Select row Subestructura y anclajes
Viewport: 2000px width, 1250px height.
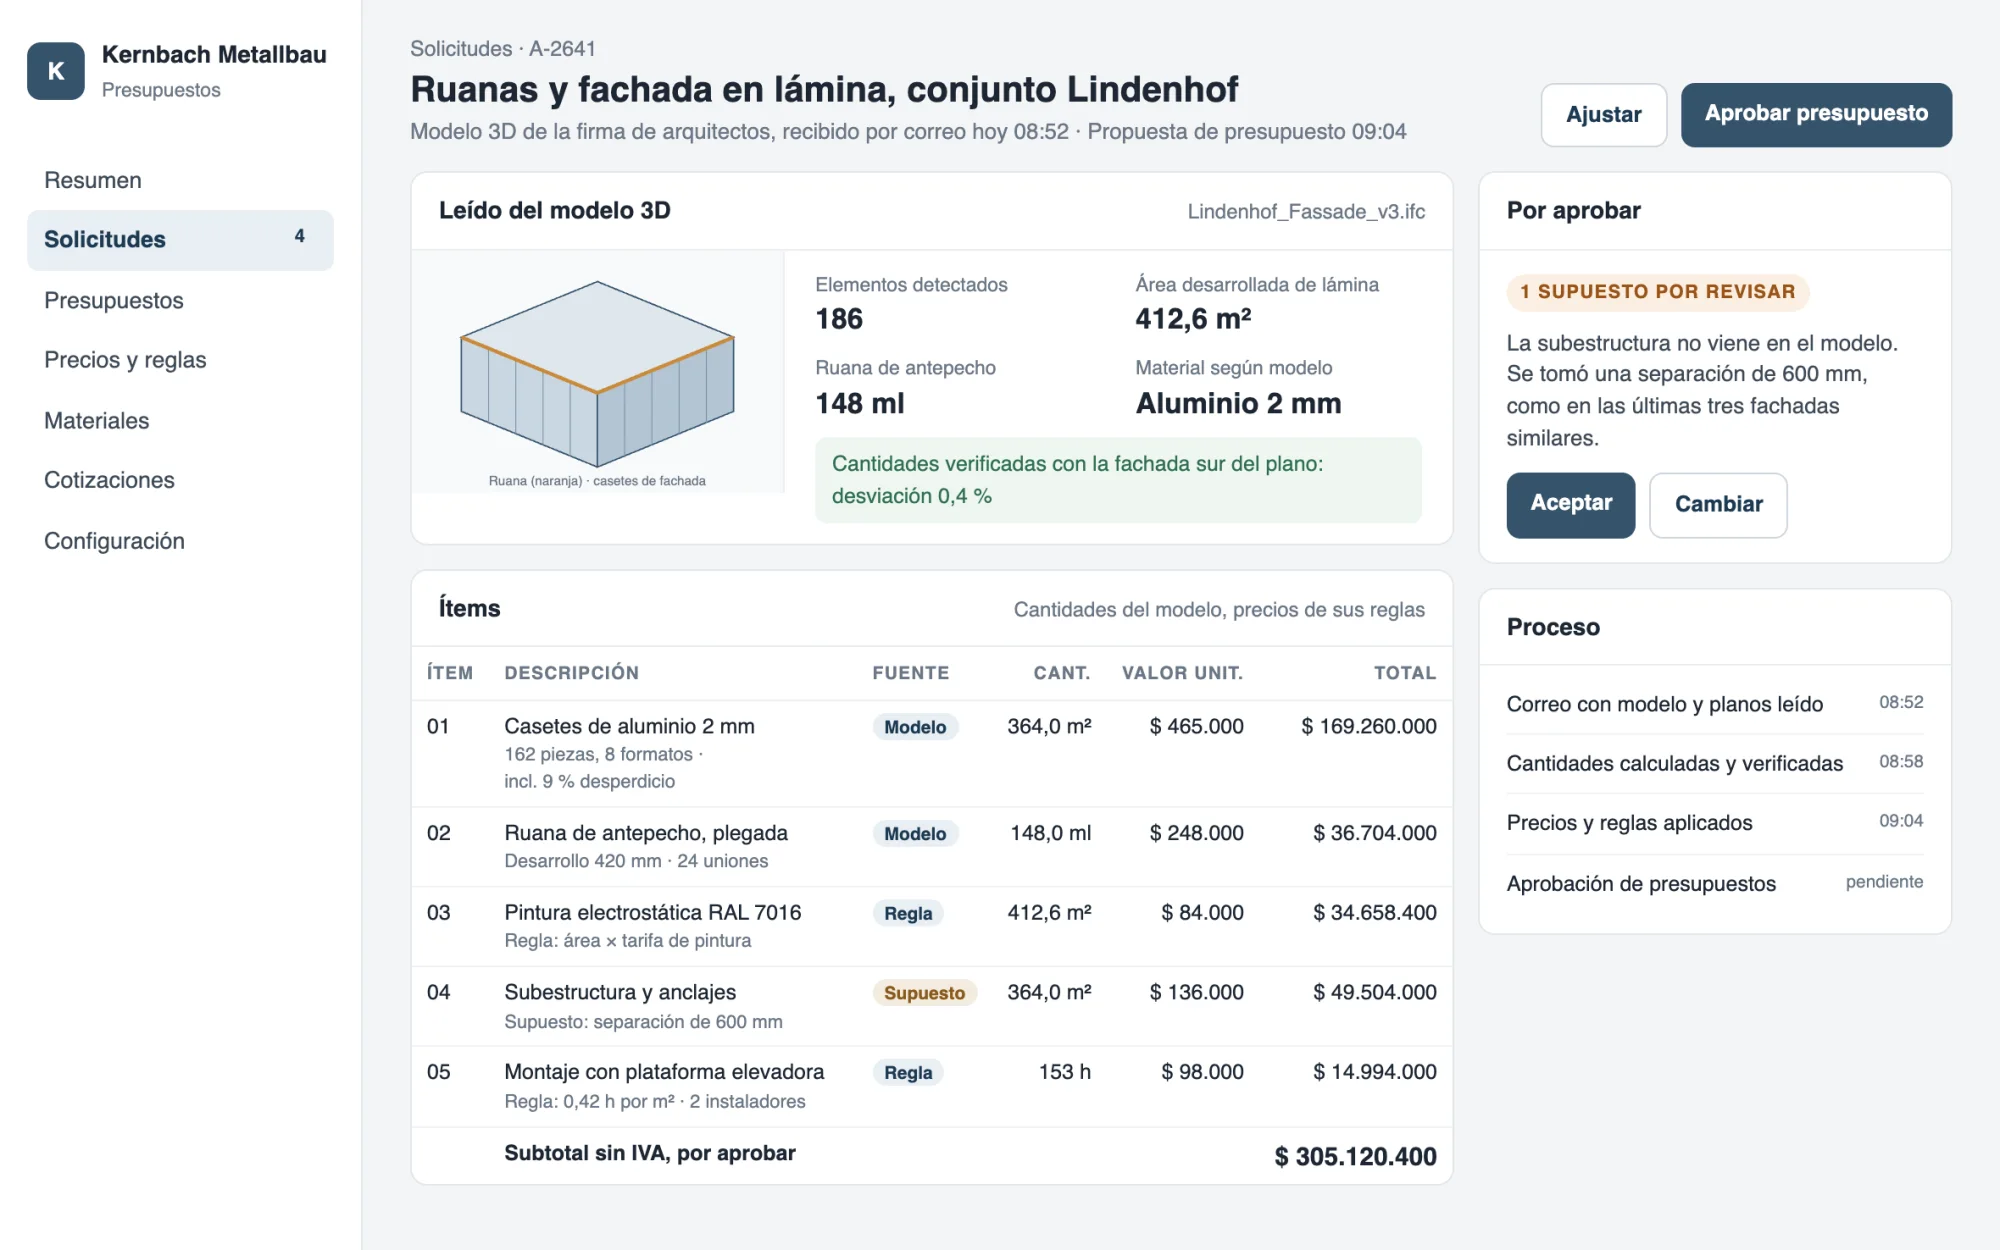click(932, 1006)
